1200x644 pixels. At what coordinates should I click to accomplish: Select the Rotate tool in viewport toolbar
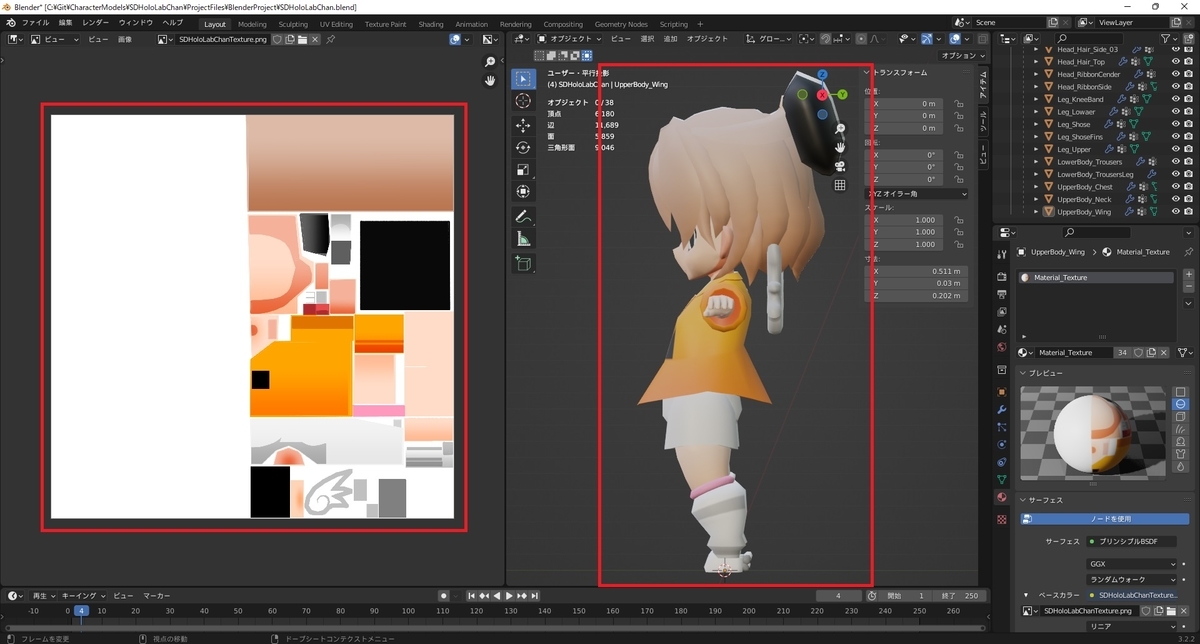tap(523, 147)
